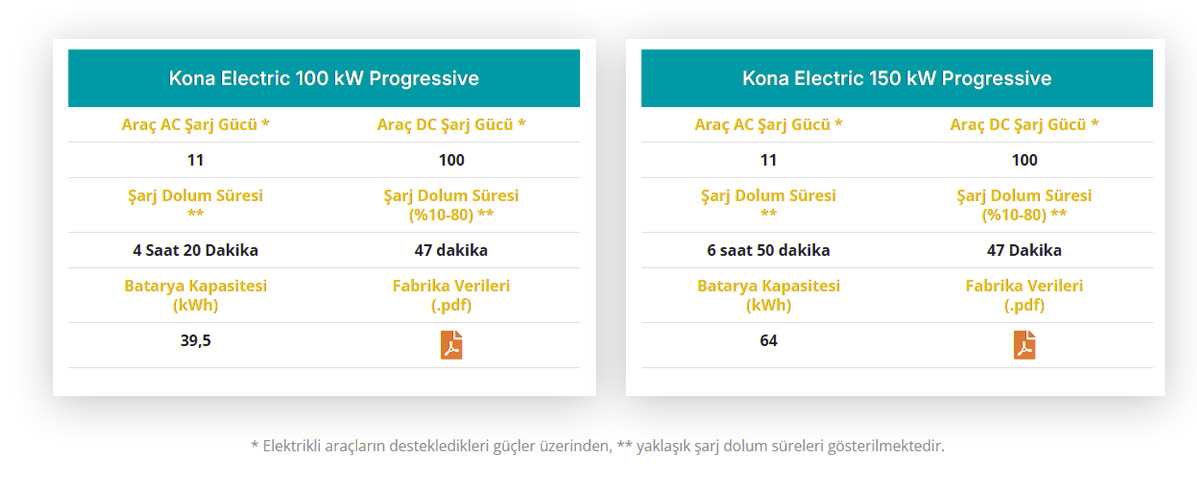Select the Kona Electric 100 kW Progressive header
The width and height of the screenshot is (1197, 493).
tap(324, 78)
